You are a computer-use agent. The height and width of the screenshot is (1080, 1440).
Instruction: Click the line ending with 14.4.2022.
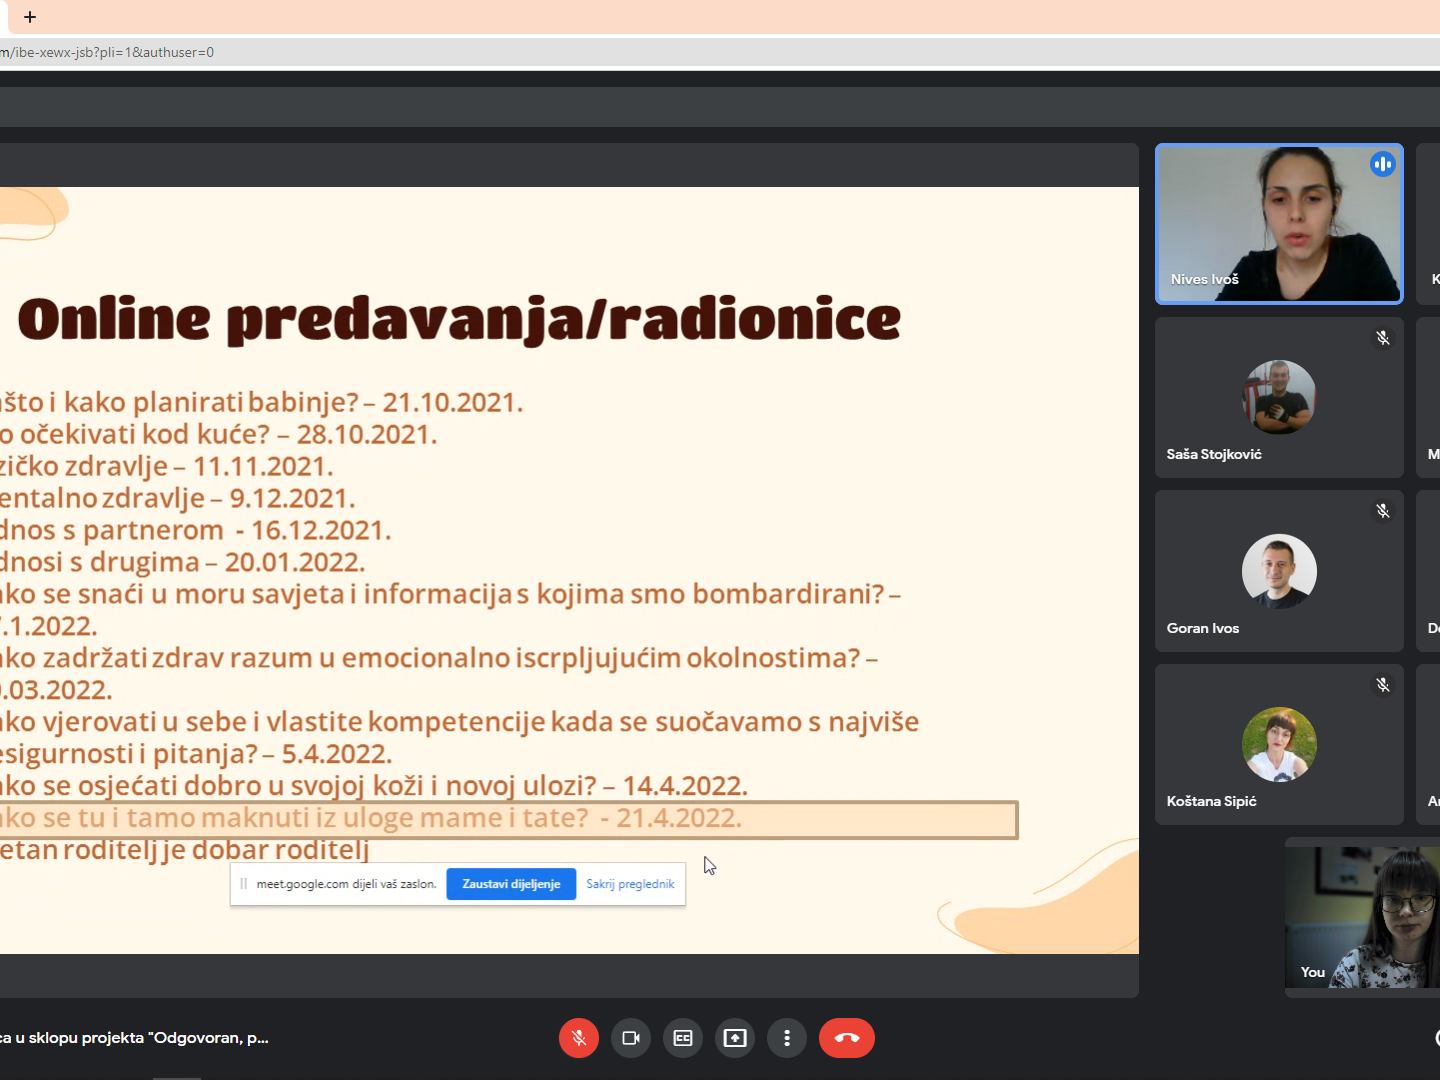374,786
